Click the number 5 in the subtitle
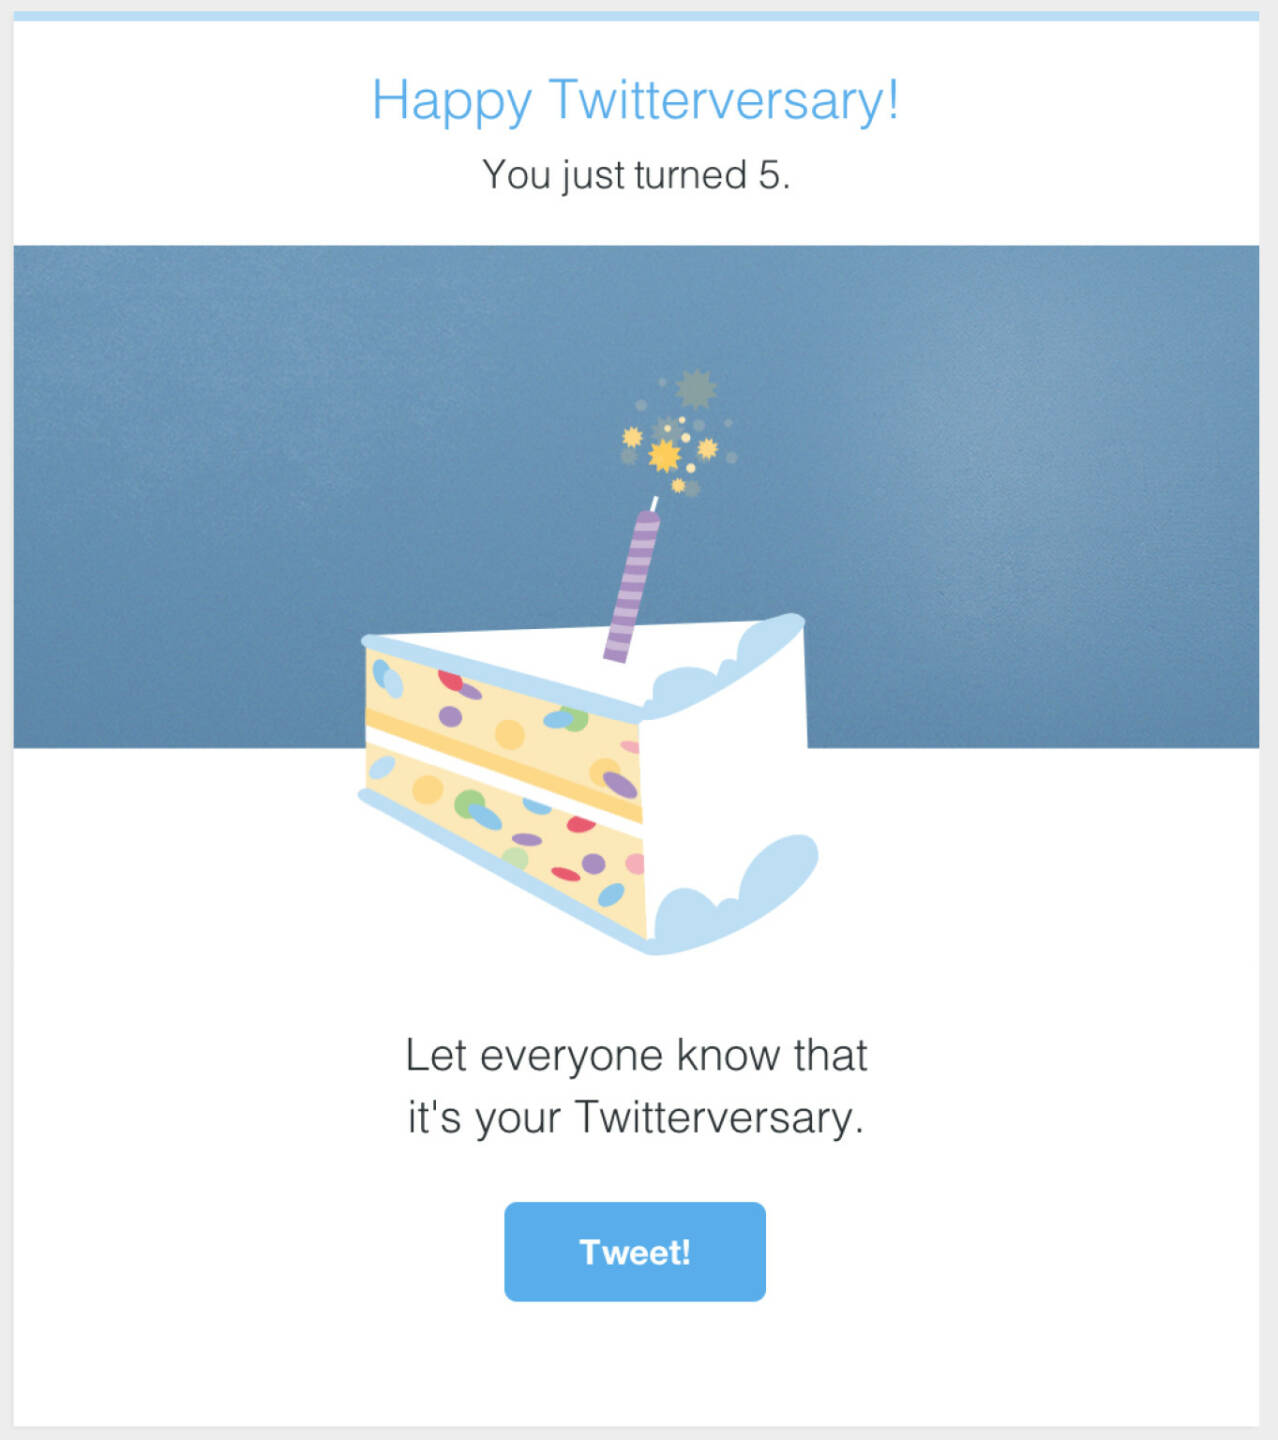 [x=769, y=175]
